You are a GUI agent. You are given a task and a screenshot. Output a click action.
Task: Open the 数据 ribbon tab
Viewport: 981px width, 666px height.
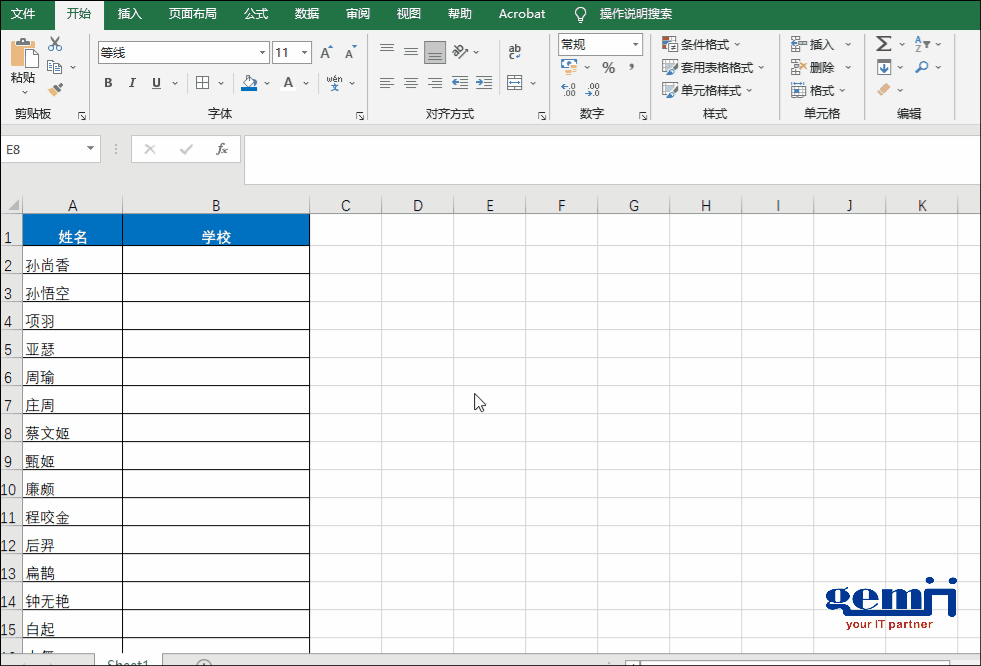[307, 14]
